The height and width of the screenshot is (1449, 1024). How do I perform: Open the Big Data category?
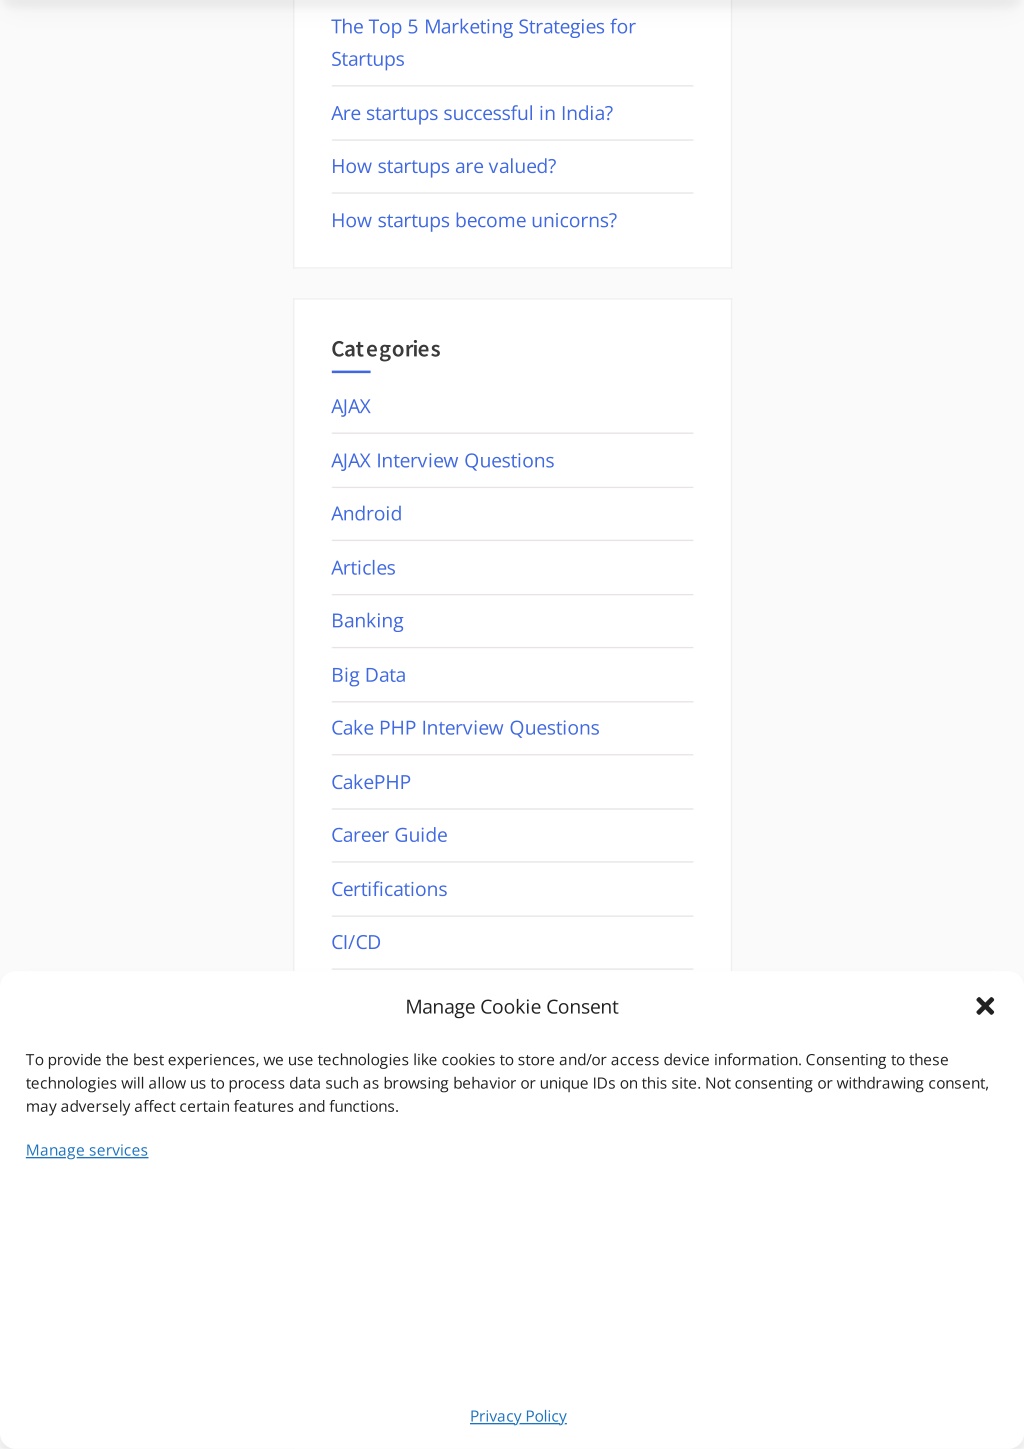point(369,675)
